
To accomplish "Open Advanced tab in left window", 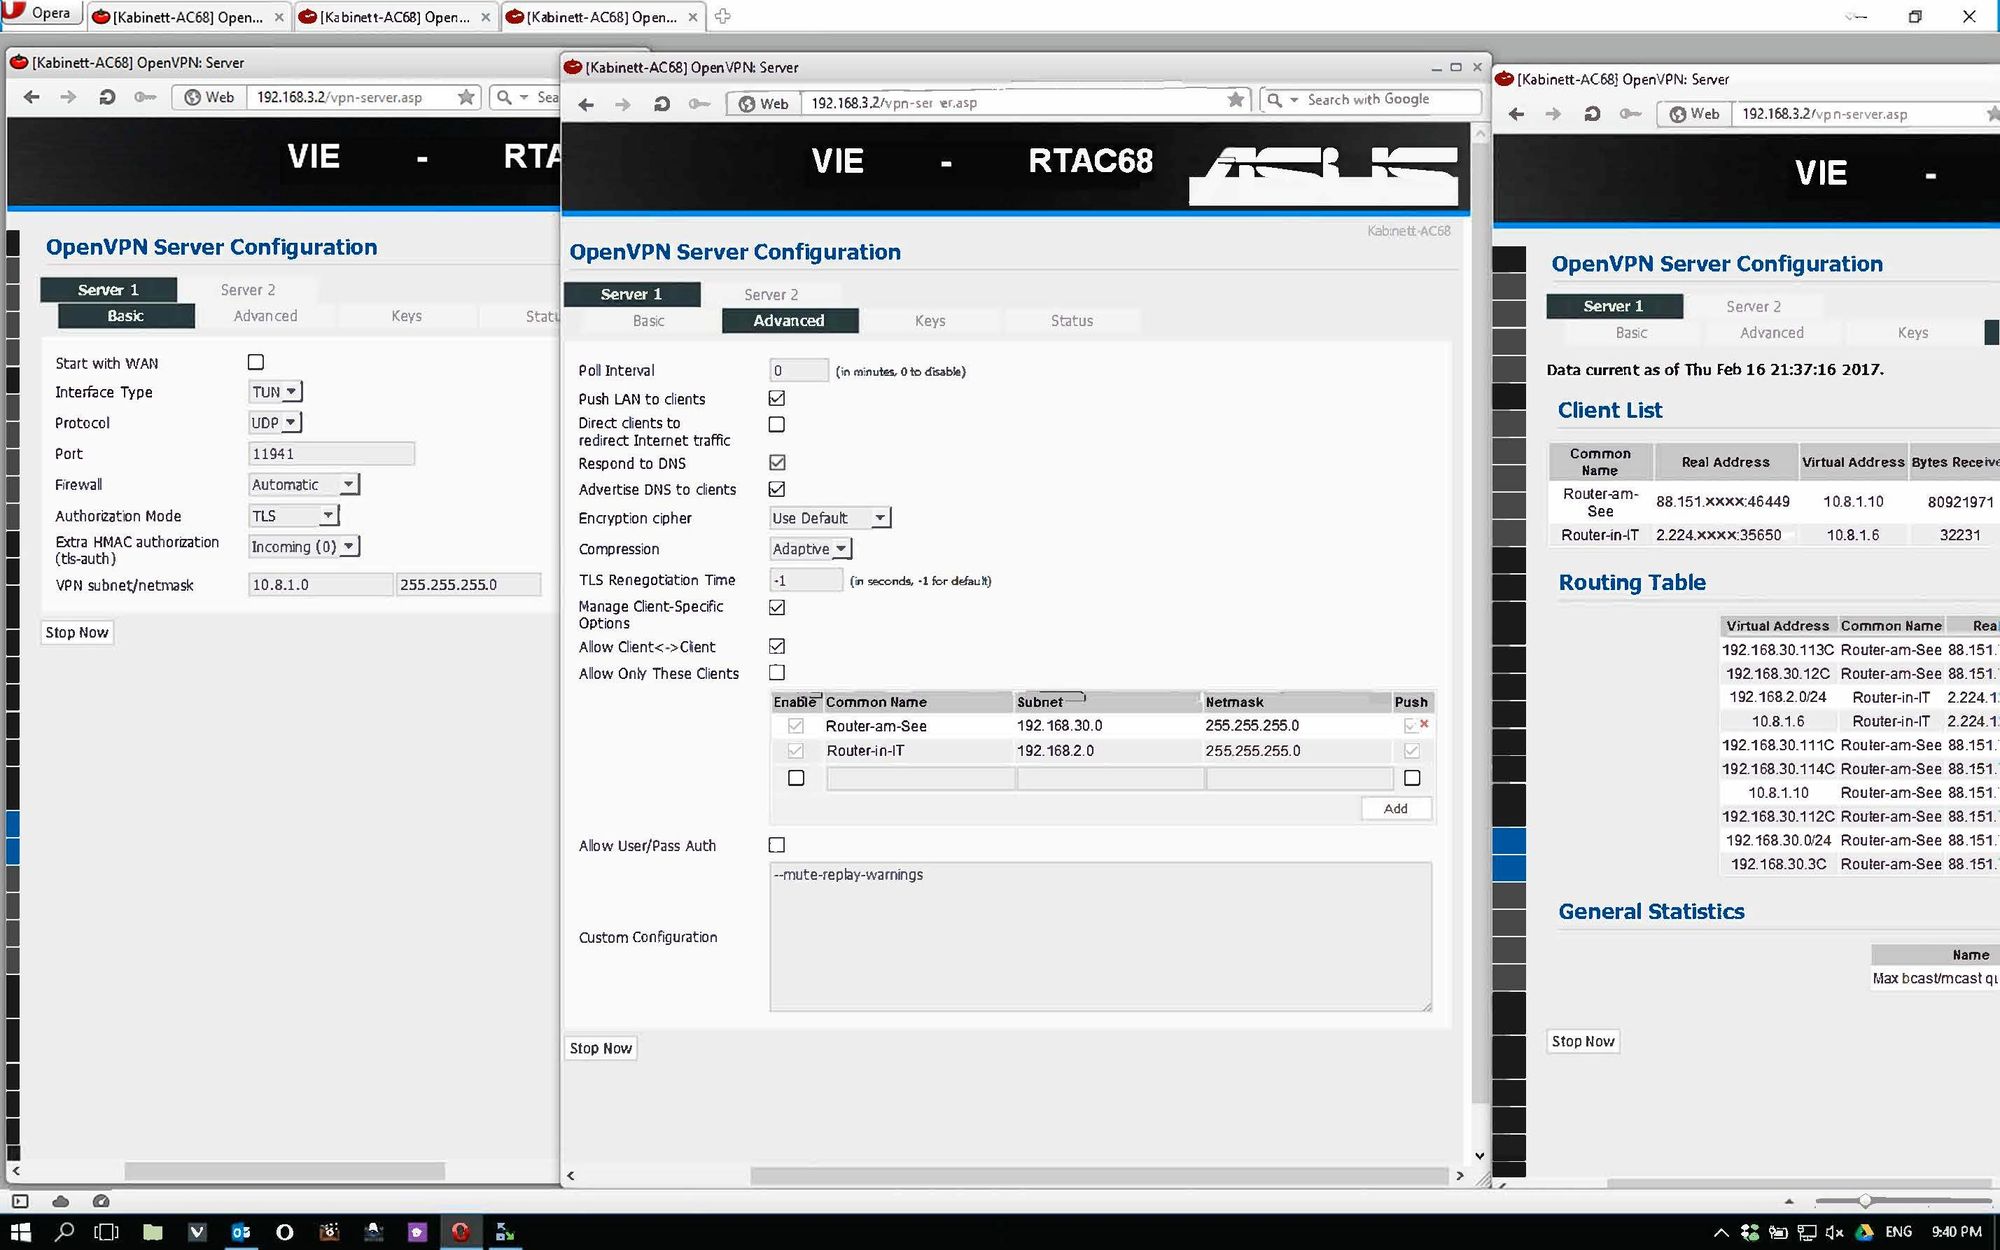I will coord(266,316).
